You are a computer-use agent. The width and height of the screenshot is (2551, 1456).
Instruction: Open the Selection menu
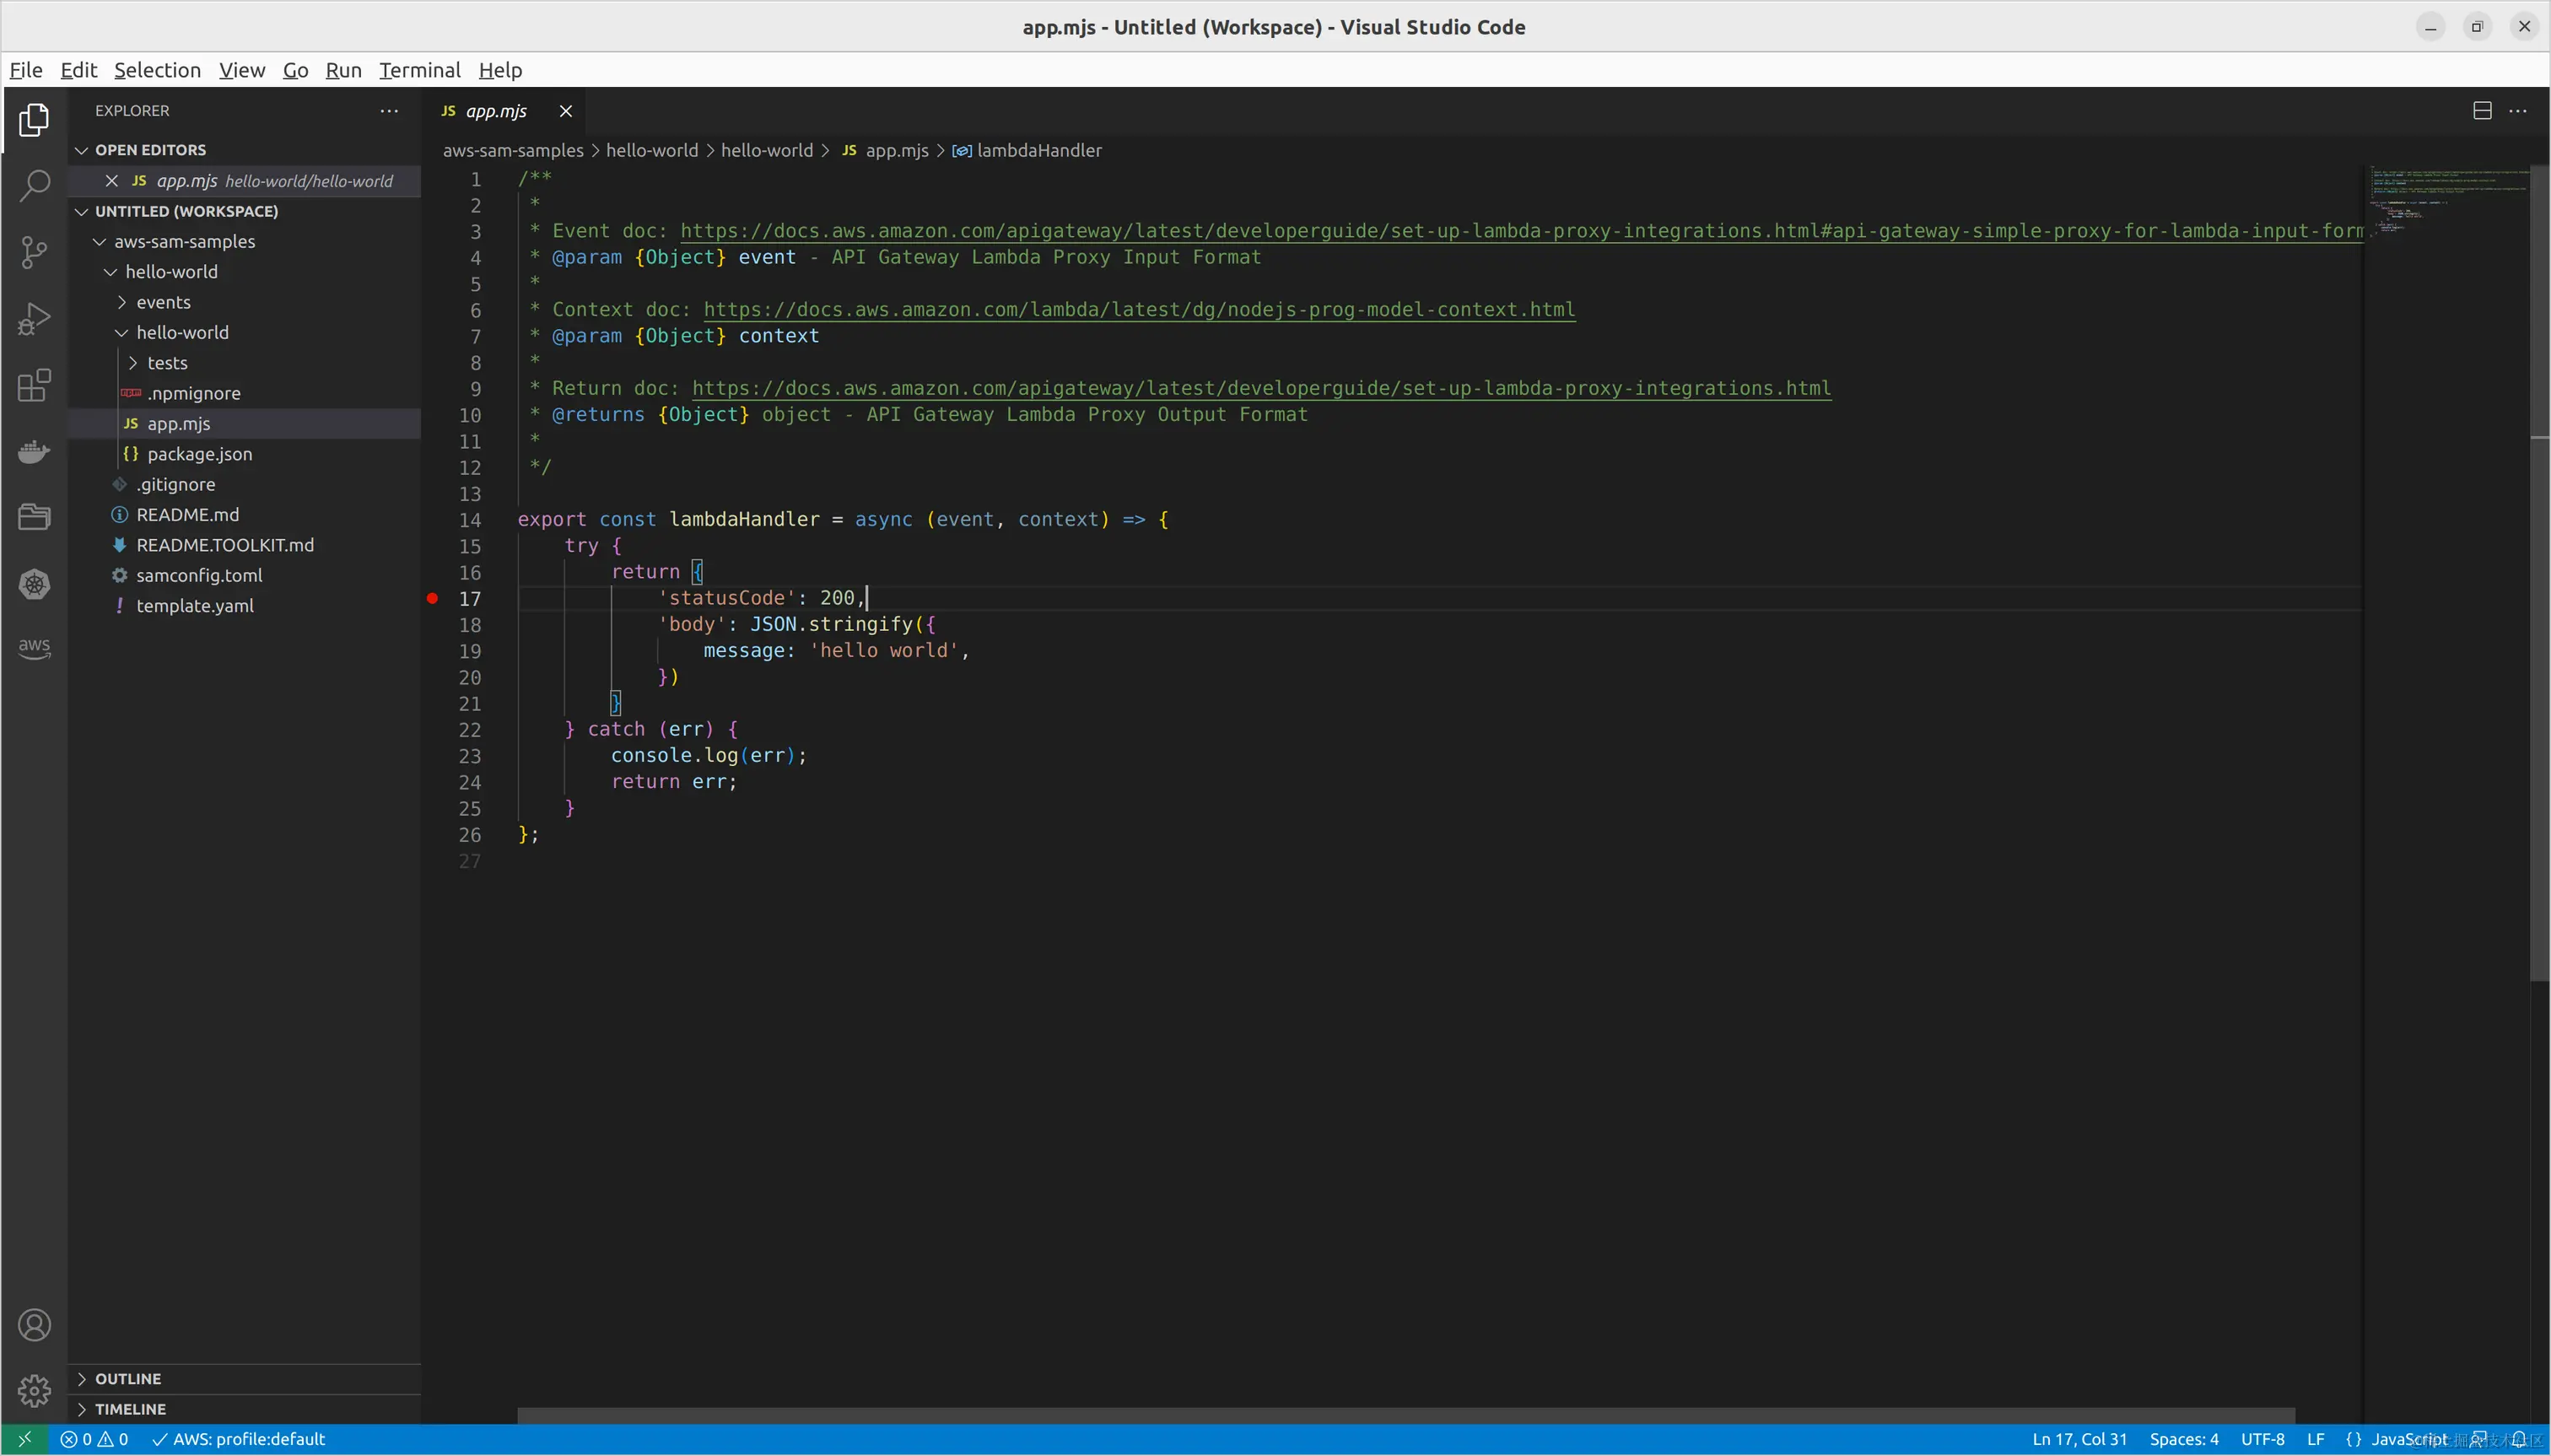point(157,70)
